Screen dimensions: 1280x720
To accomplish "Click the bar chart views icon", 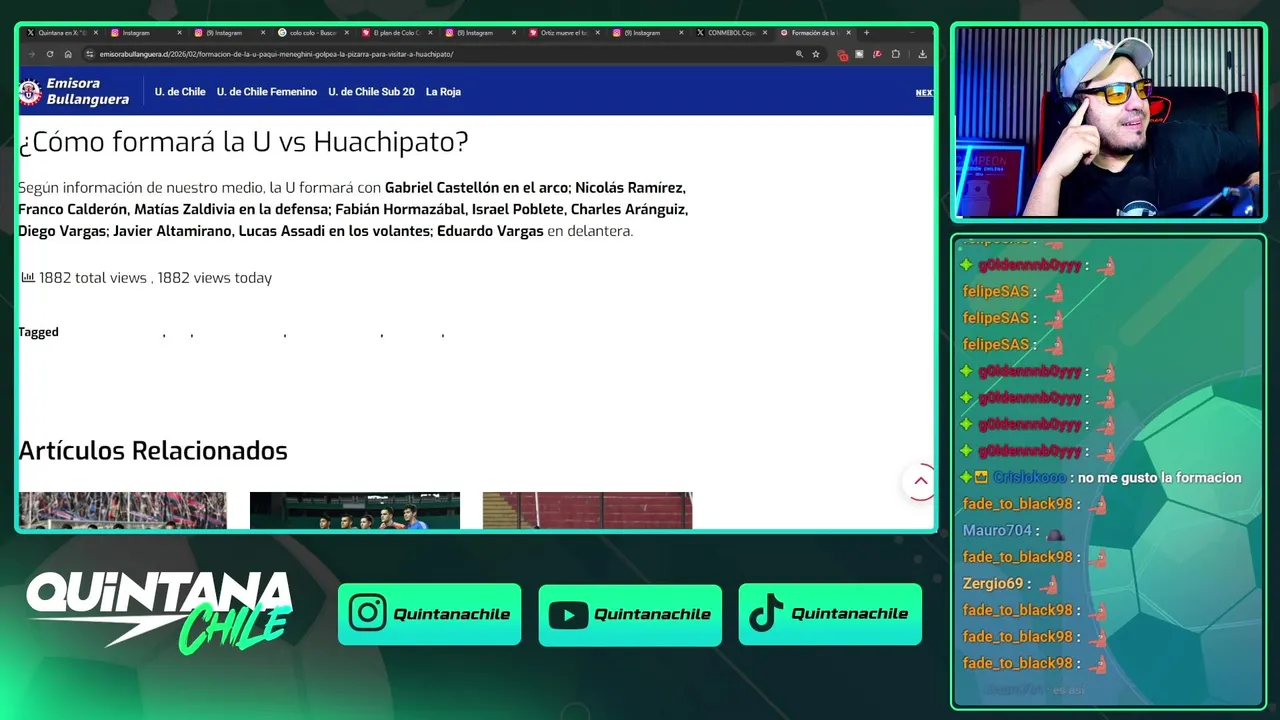I will pyautogui.click(x=28, y=277).
